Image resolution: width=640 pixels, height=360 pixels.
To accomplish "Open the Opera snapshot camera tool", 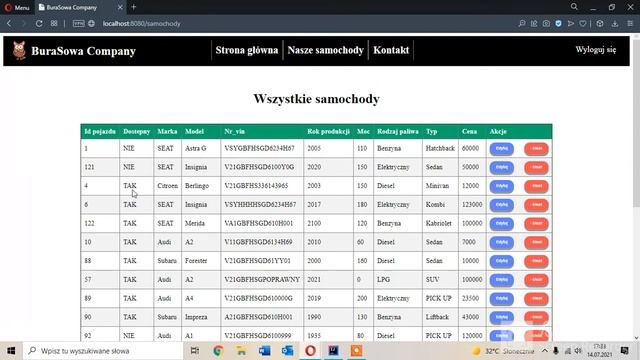I will pos(546,24).
